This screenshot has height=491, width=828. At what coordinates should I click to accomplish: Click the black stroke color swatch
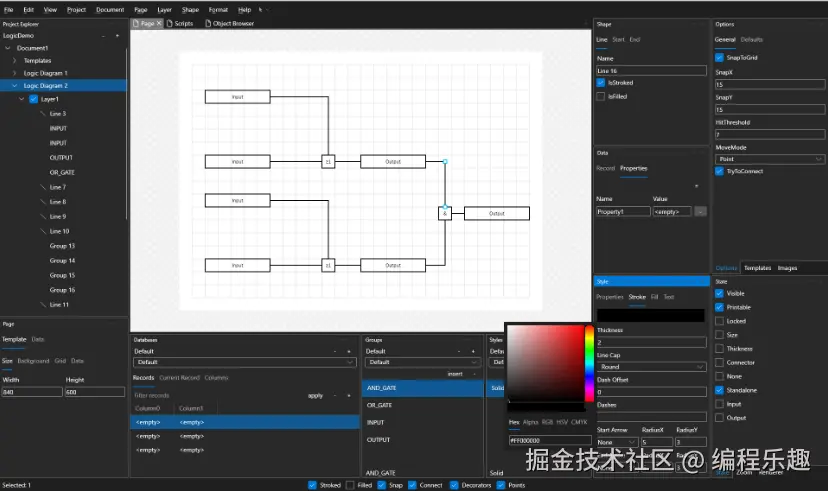coord(651,315)
